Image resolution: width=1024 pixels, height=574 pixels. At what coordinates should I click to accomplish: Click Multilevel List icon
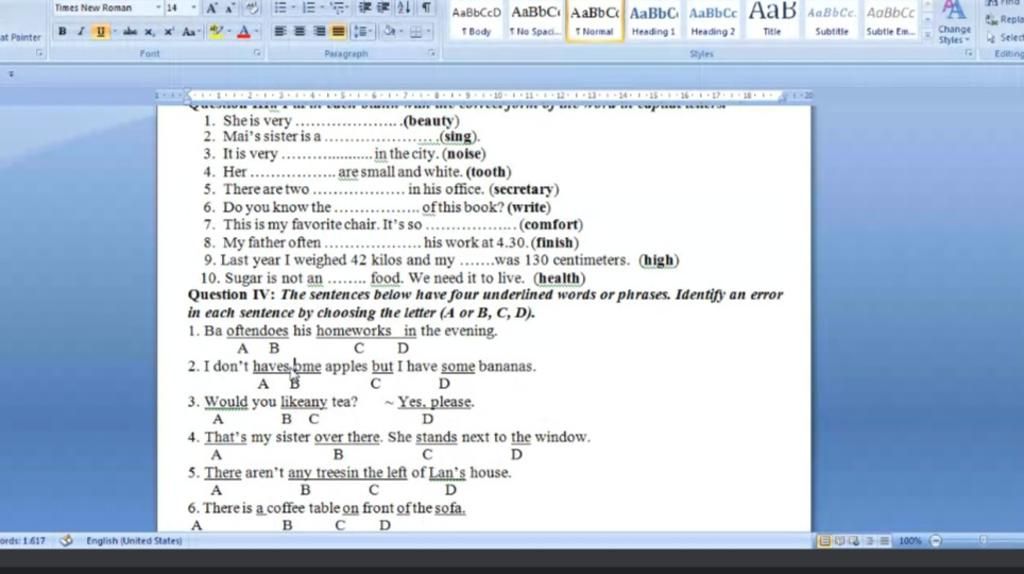338,8
